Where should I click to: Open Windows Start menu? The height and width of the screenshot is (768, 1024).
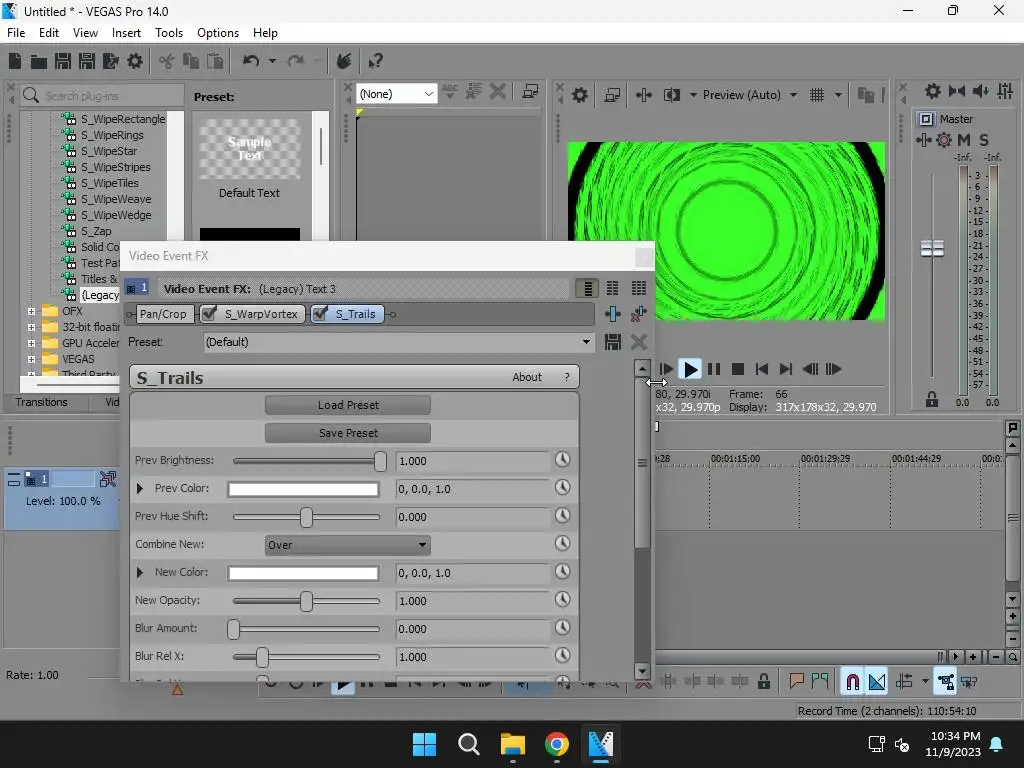[424, 744]
